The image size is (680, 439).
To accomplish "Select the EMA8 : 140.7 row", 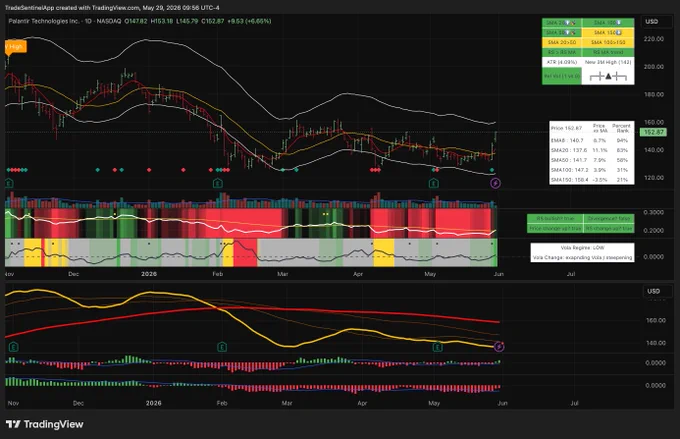I will pos(591,141).
